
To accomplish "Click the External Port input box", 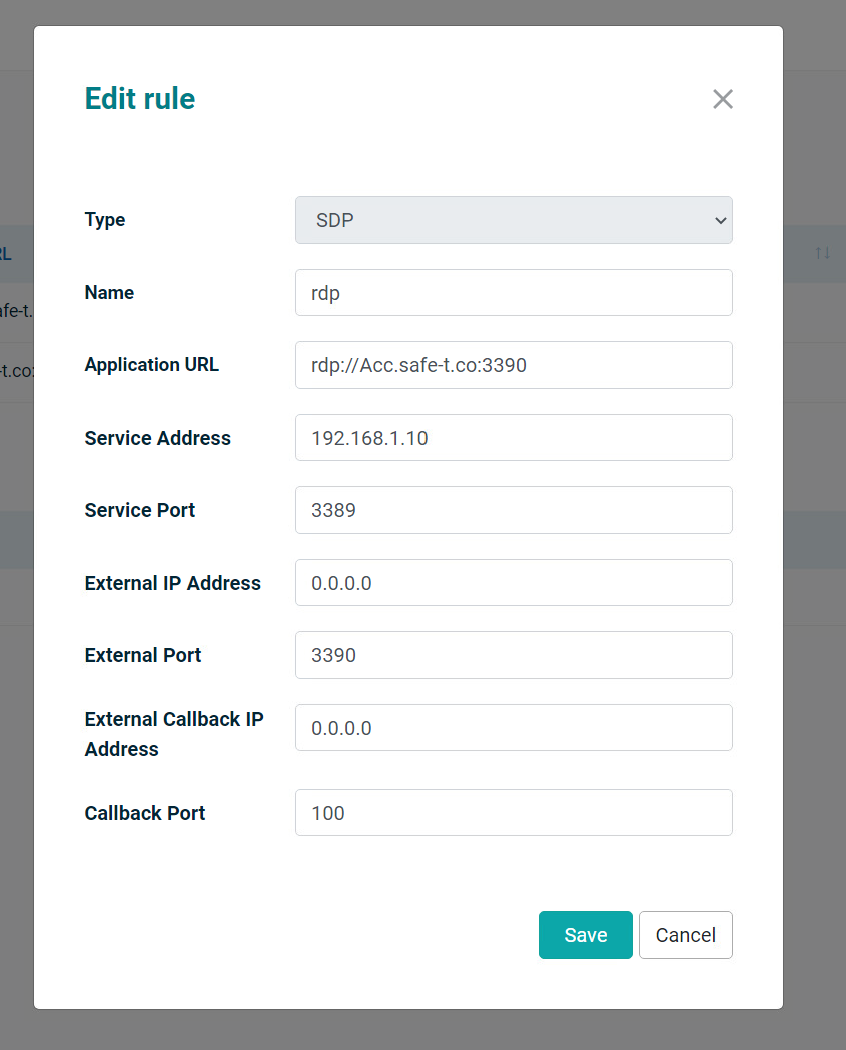I will coord(513,655).
